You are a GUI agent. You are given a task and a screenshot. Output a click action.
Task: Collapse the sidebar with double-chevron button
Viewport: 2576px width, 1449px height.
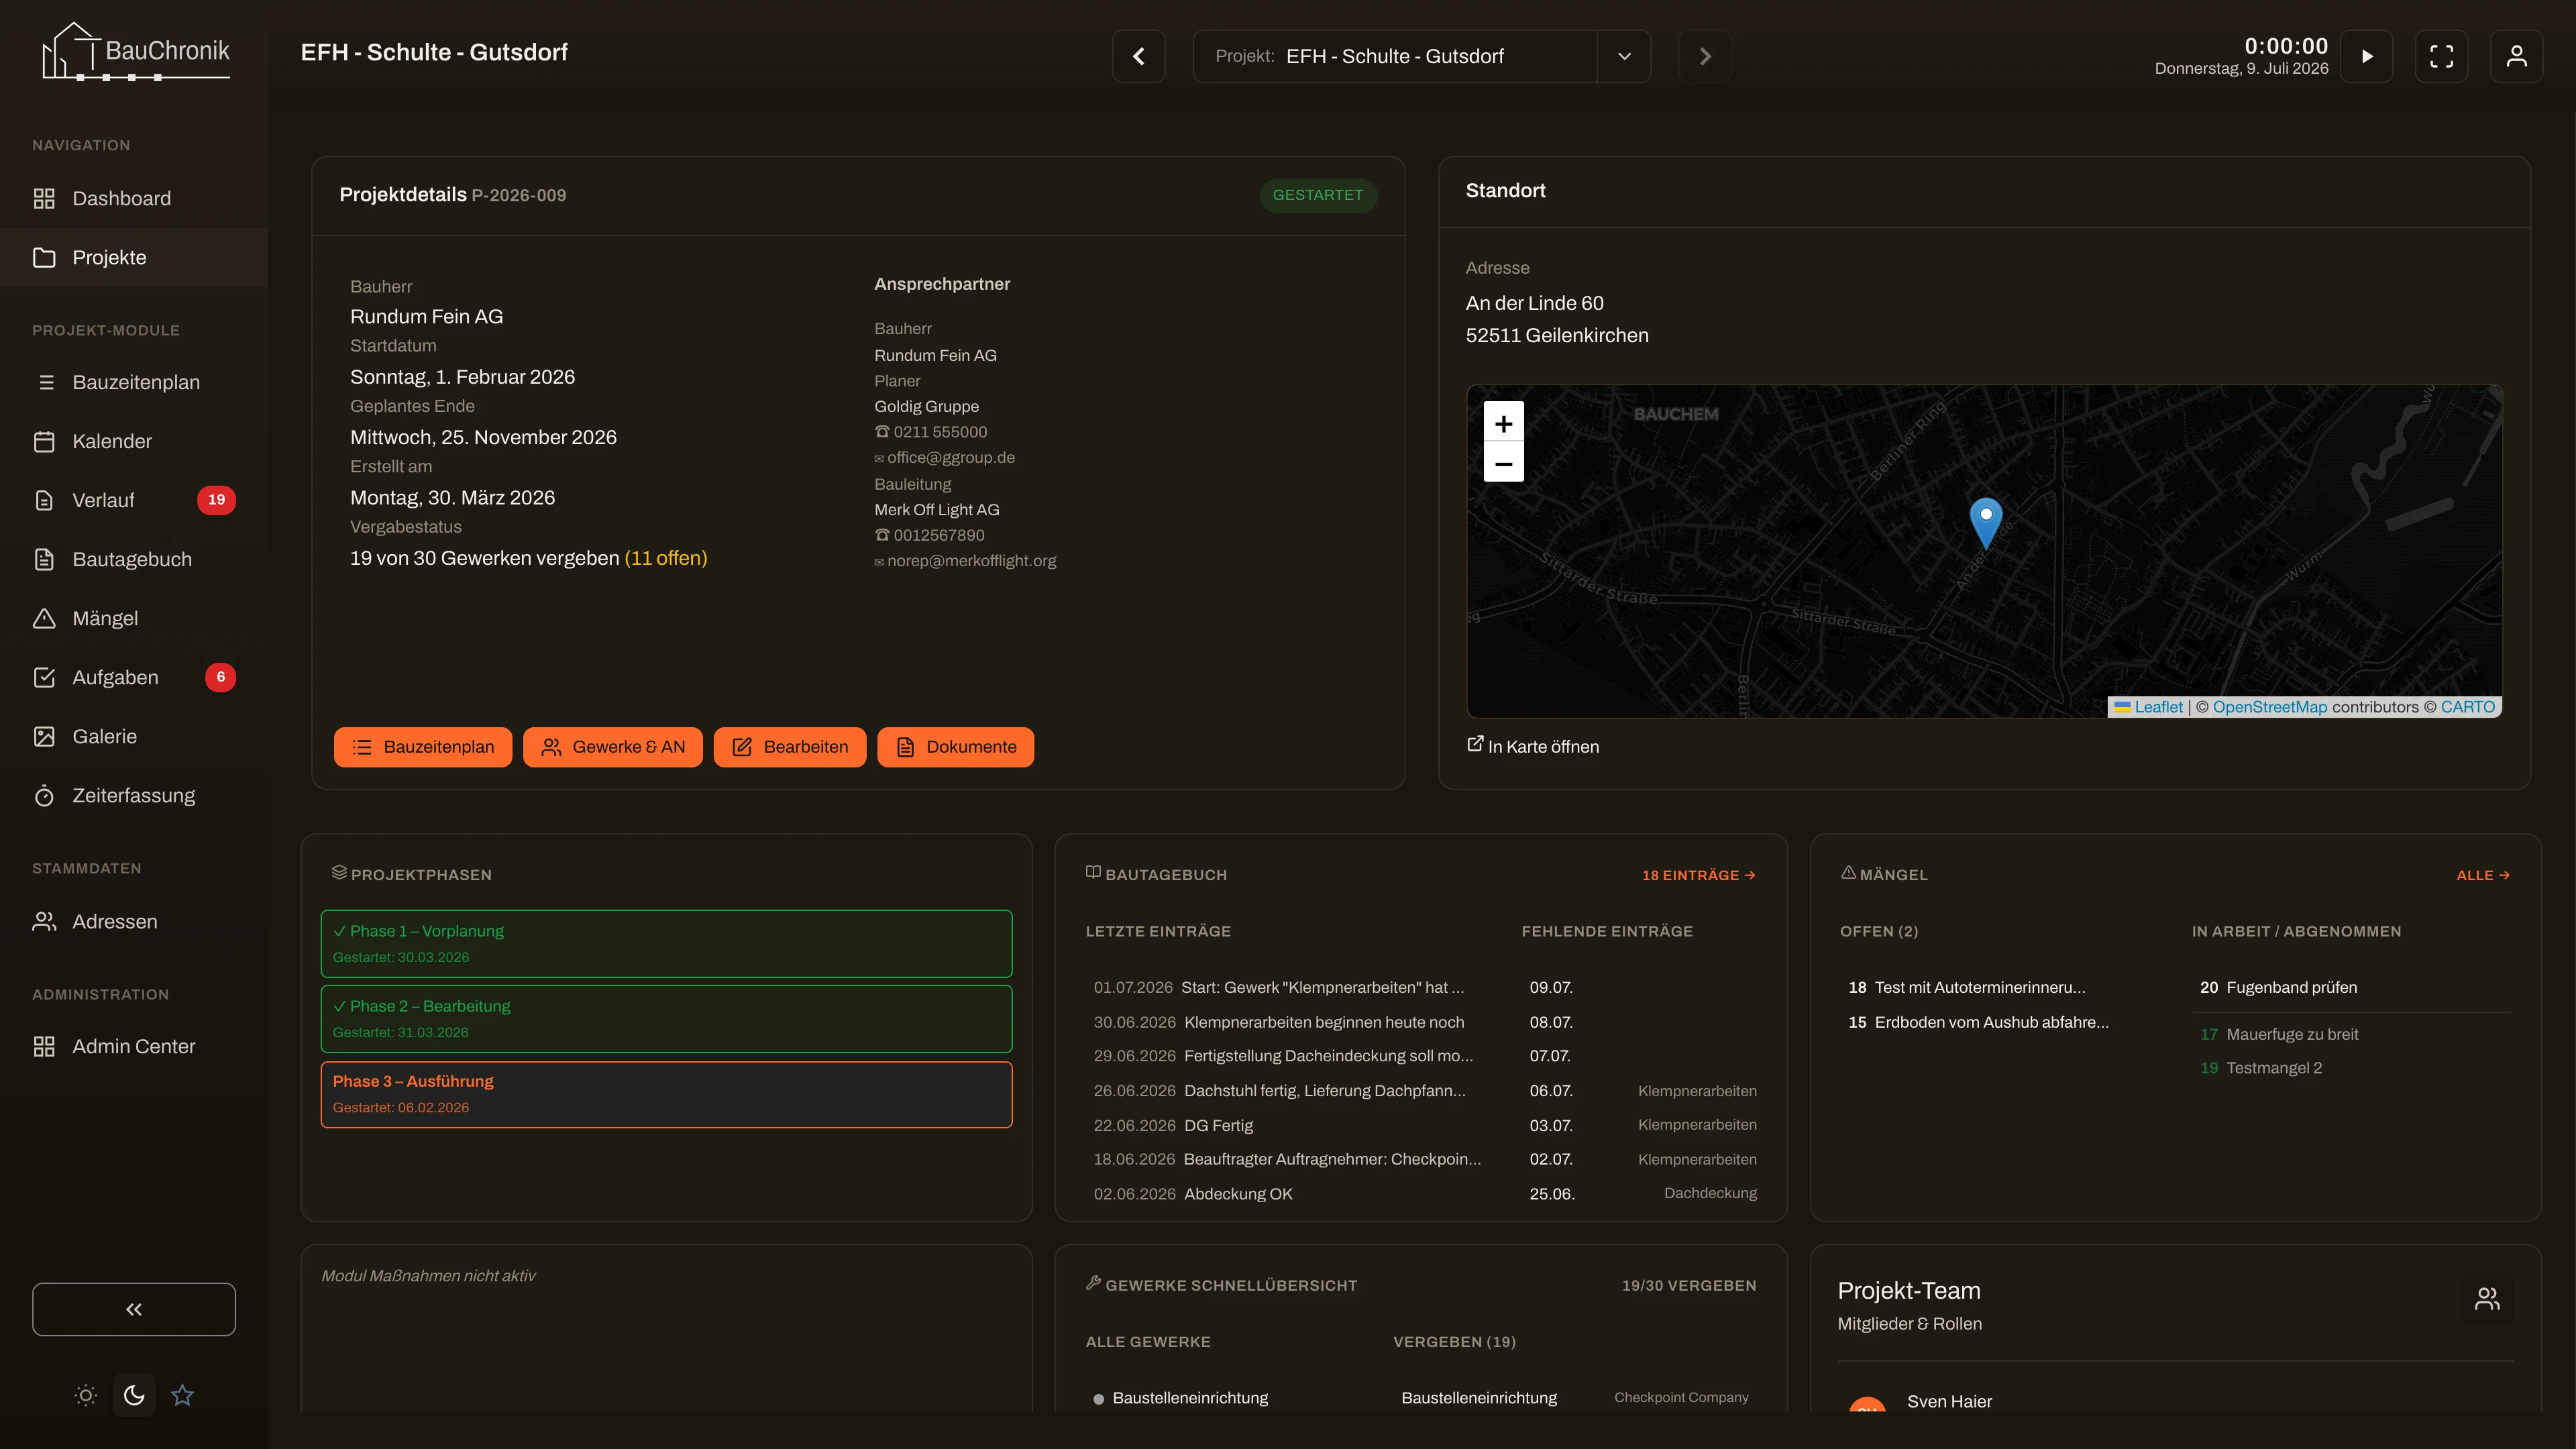(x=134, y=1309)
